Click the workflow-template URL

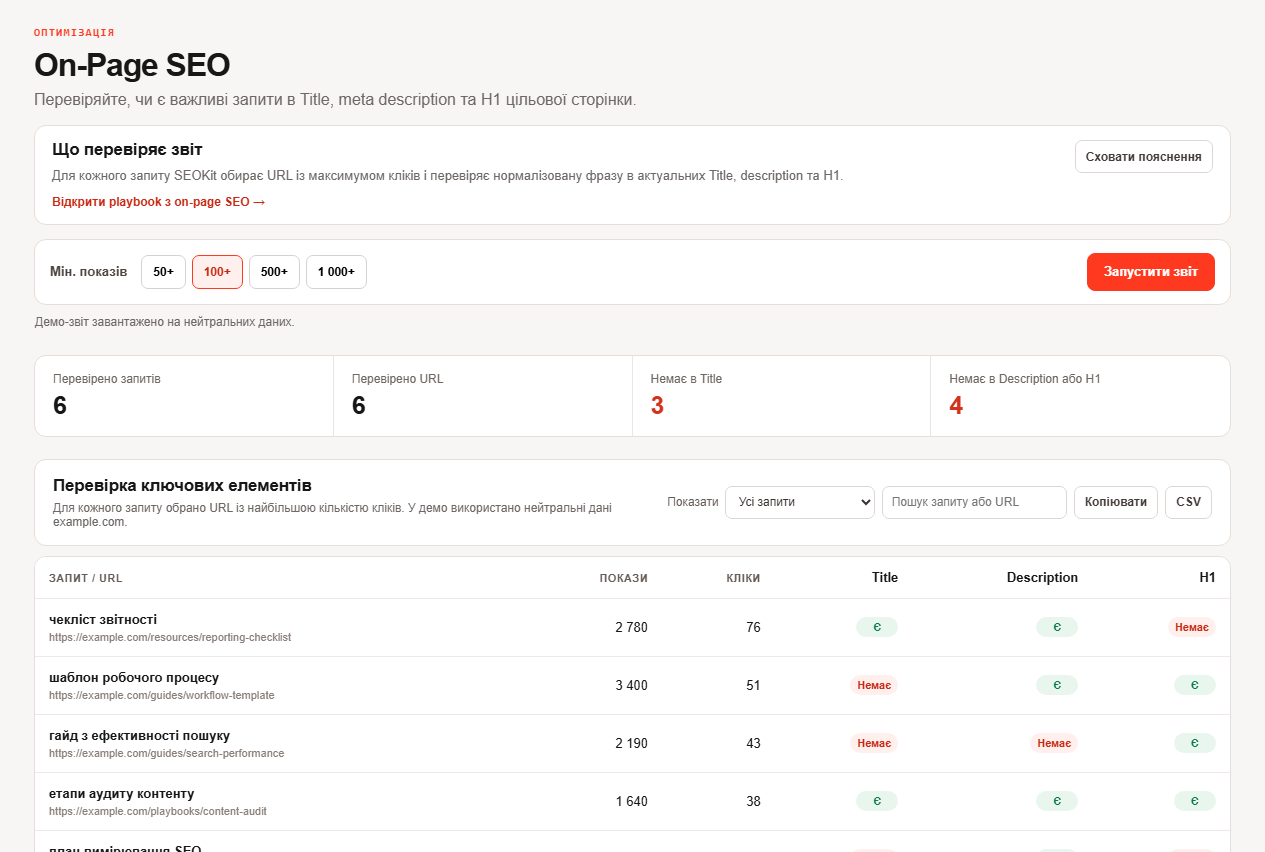[161, 695]
